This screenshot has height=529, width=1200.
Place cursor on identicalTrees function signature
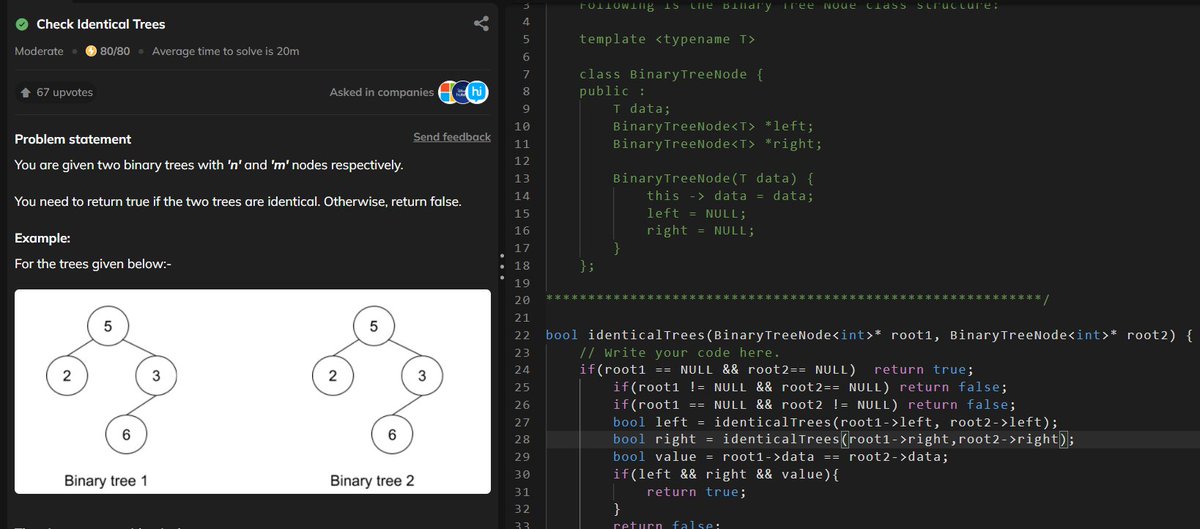point(869,335)
